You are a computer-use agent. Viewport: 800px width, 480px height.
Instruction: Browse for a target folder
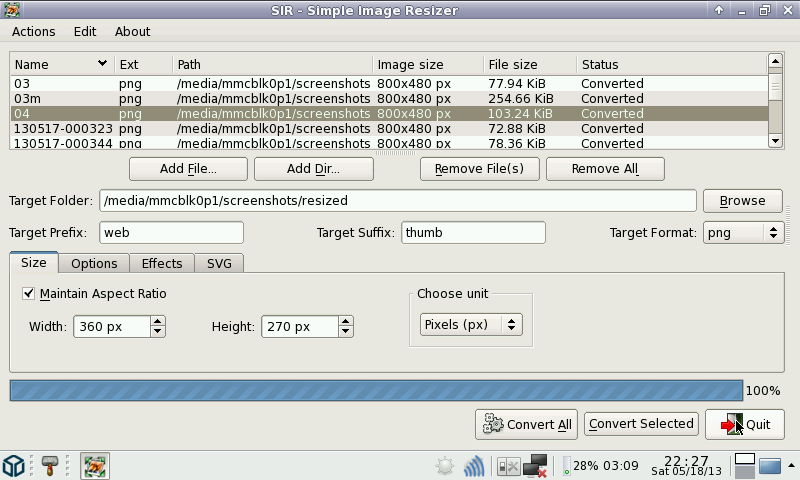click(x=742, y=201)
